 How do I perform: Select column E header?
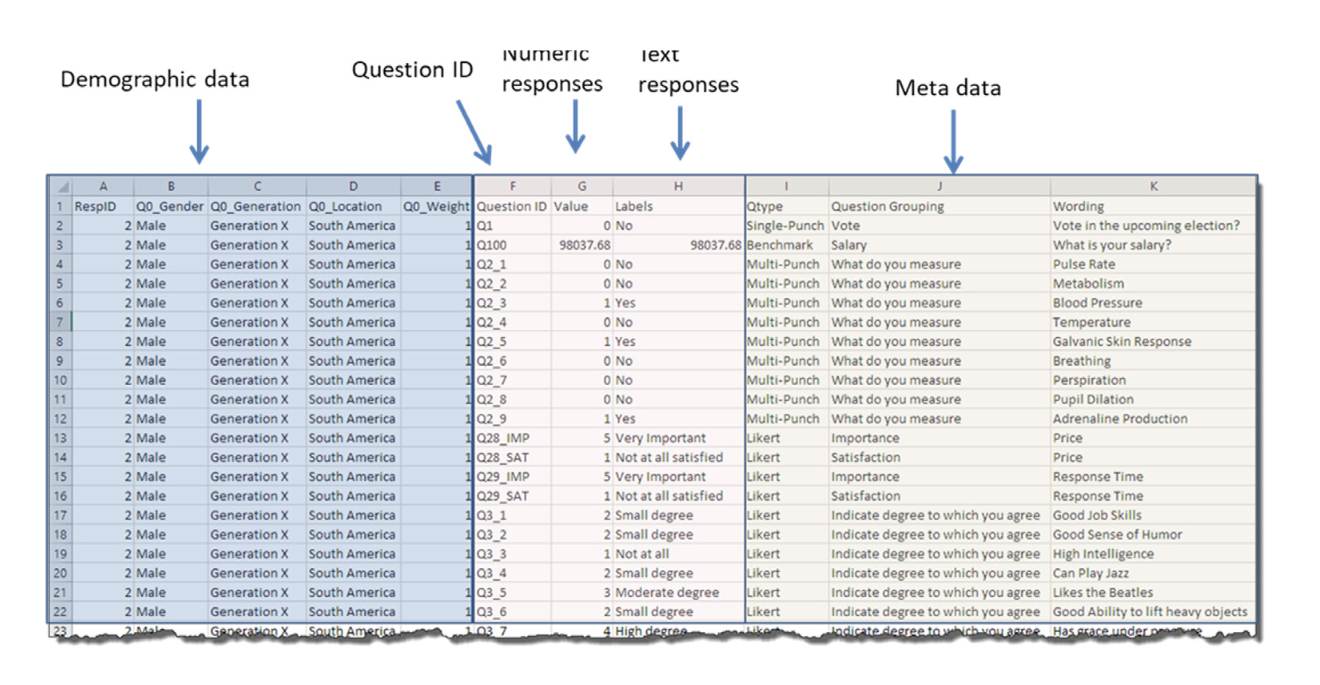pyautogui.click(x=437, y=187)
